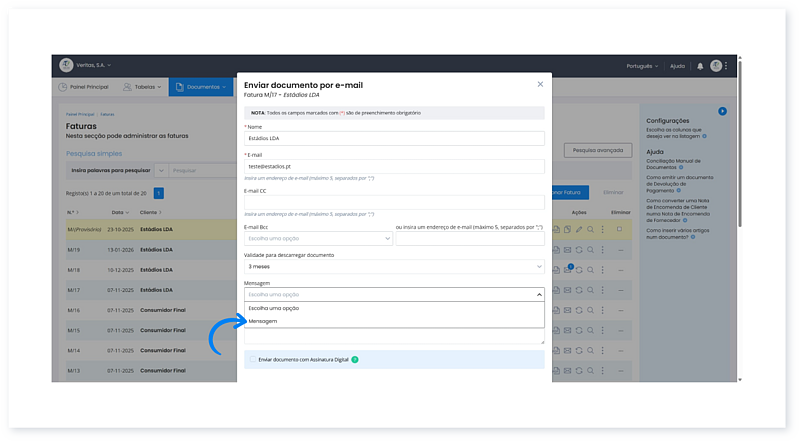Click the pencil edit icon in provisional row
The image size is (800, 442).
pos(579,229)
